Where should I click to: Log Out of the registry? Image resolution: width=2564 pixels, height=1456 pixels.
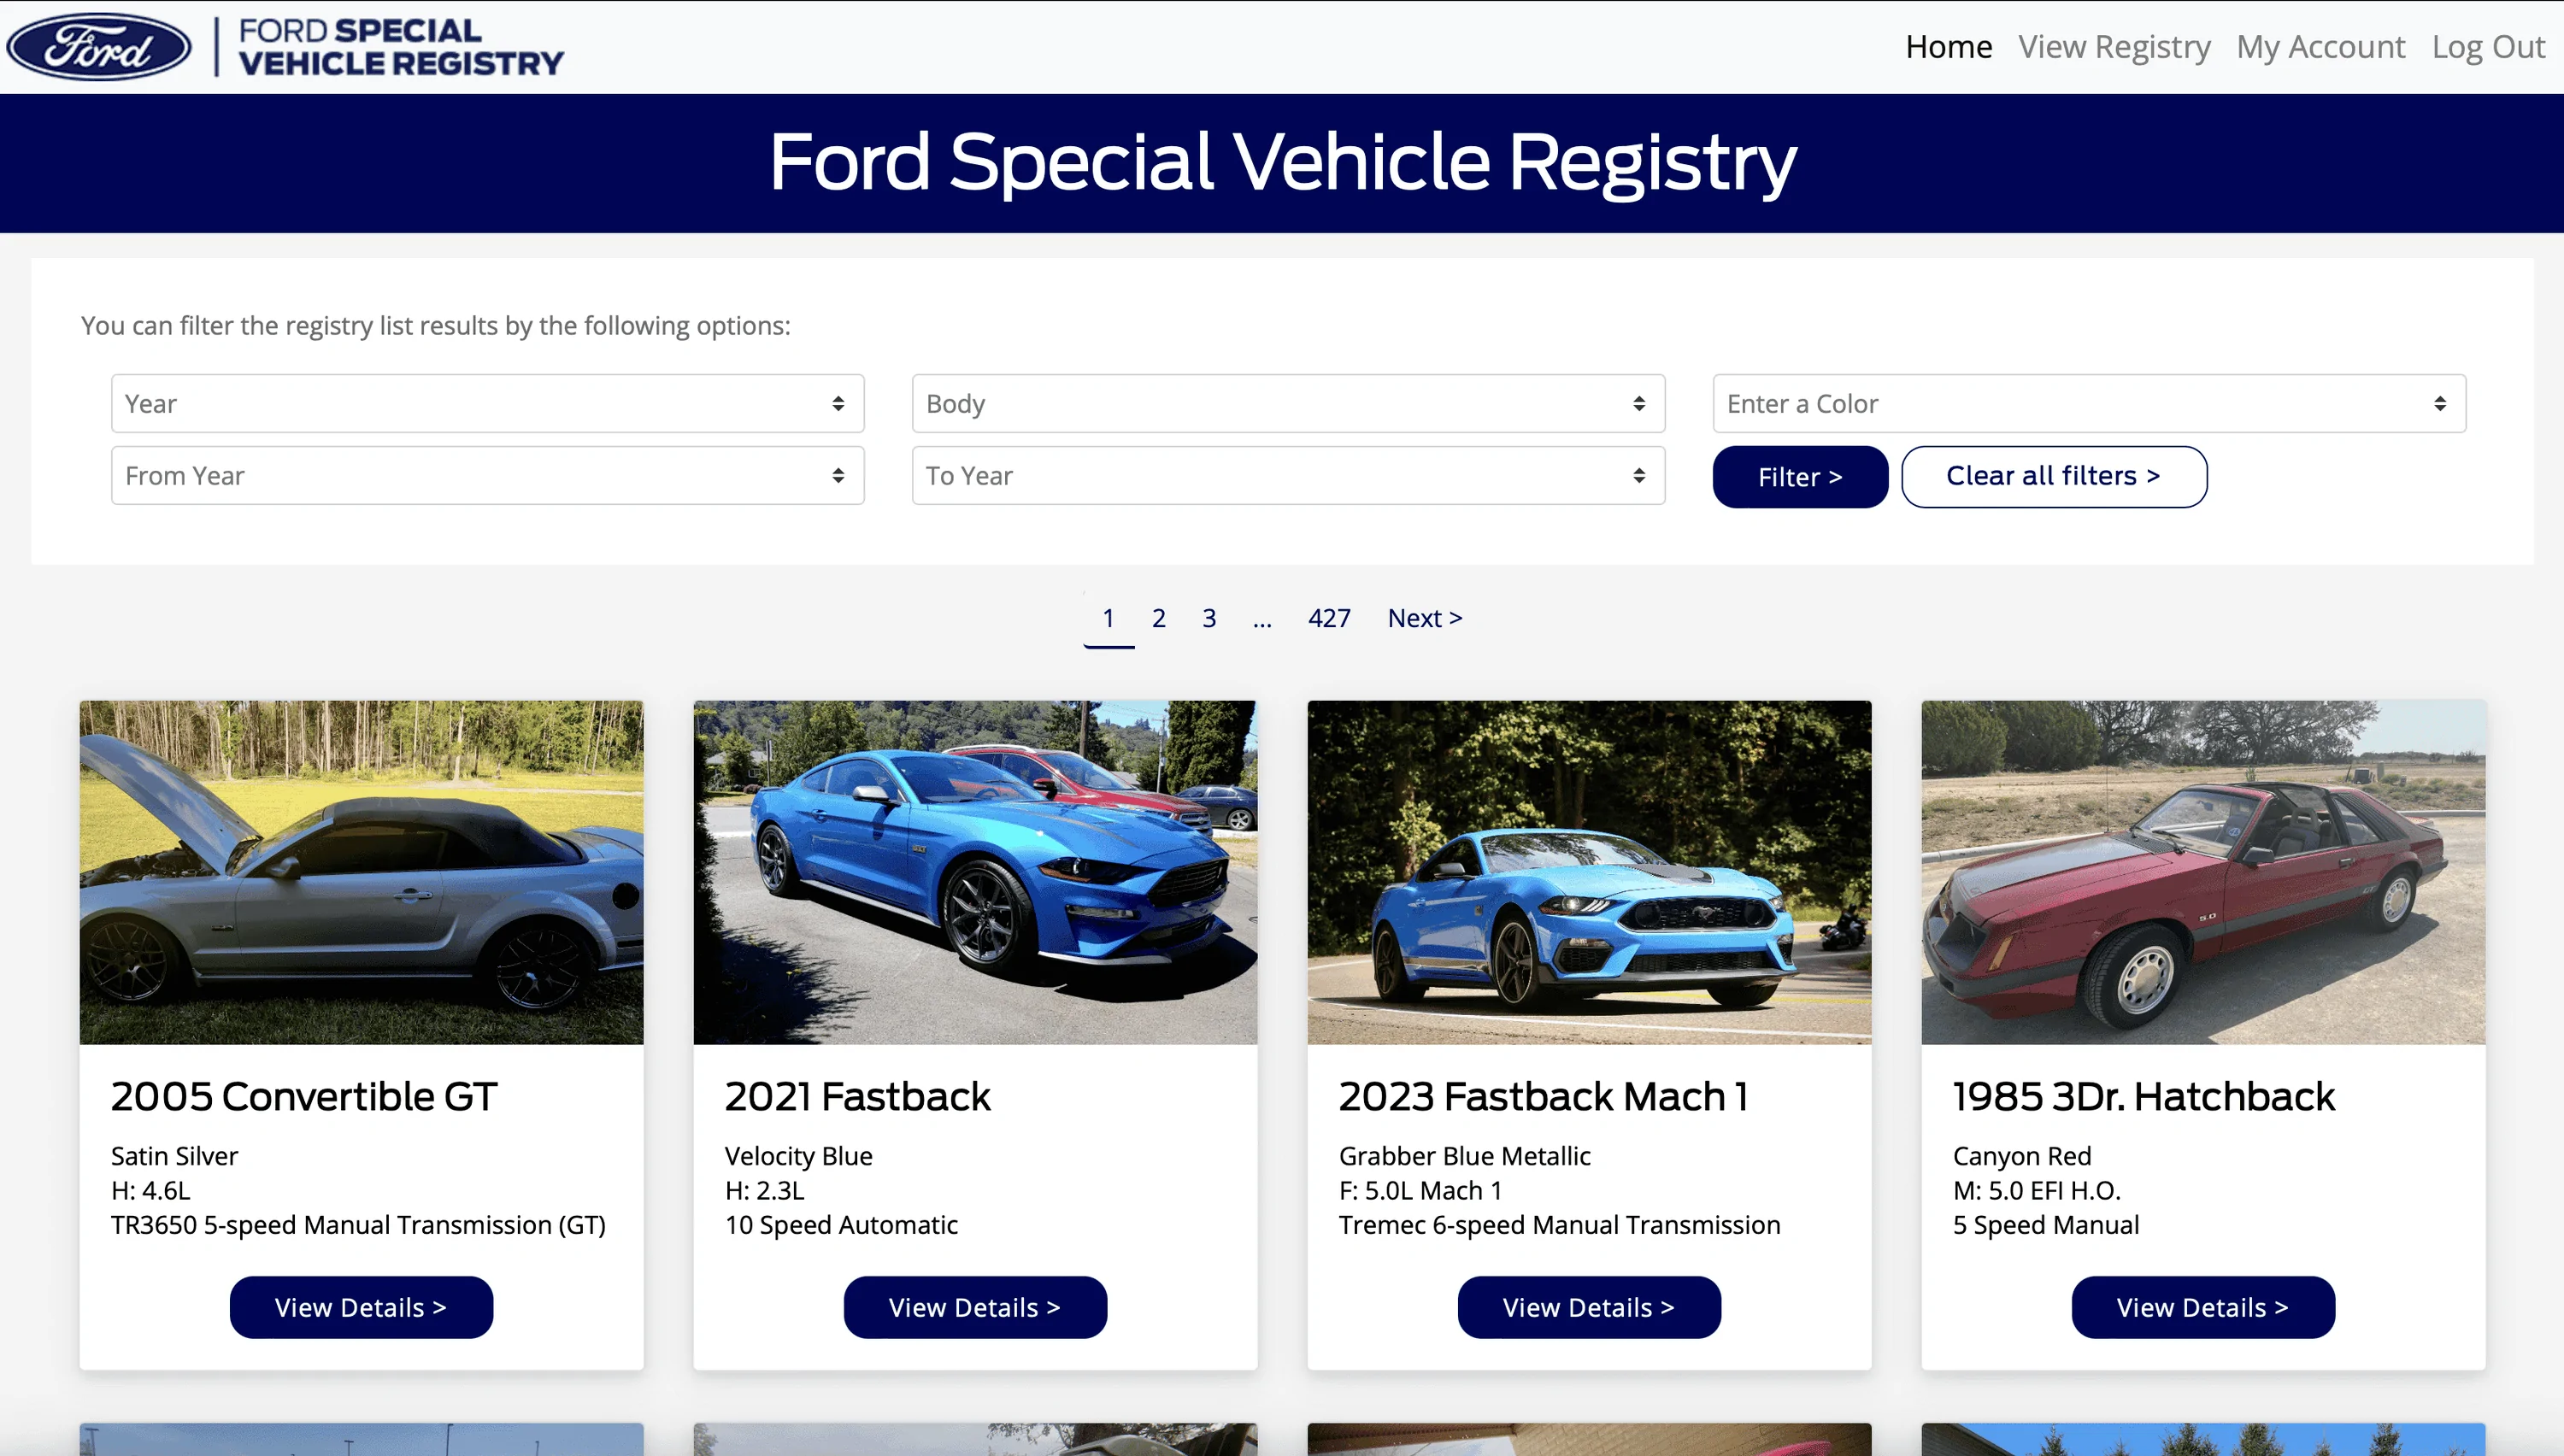[2488, 47]
